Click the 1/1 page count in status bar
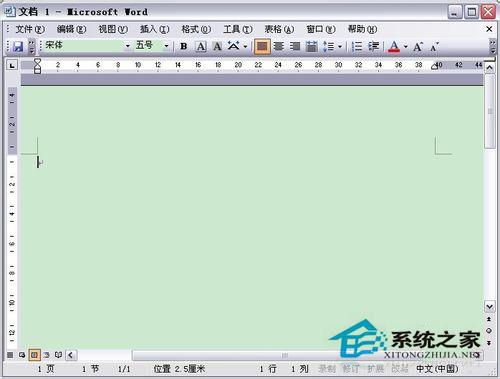Screen dimensions: 500x379 124,369
